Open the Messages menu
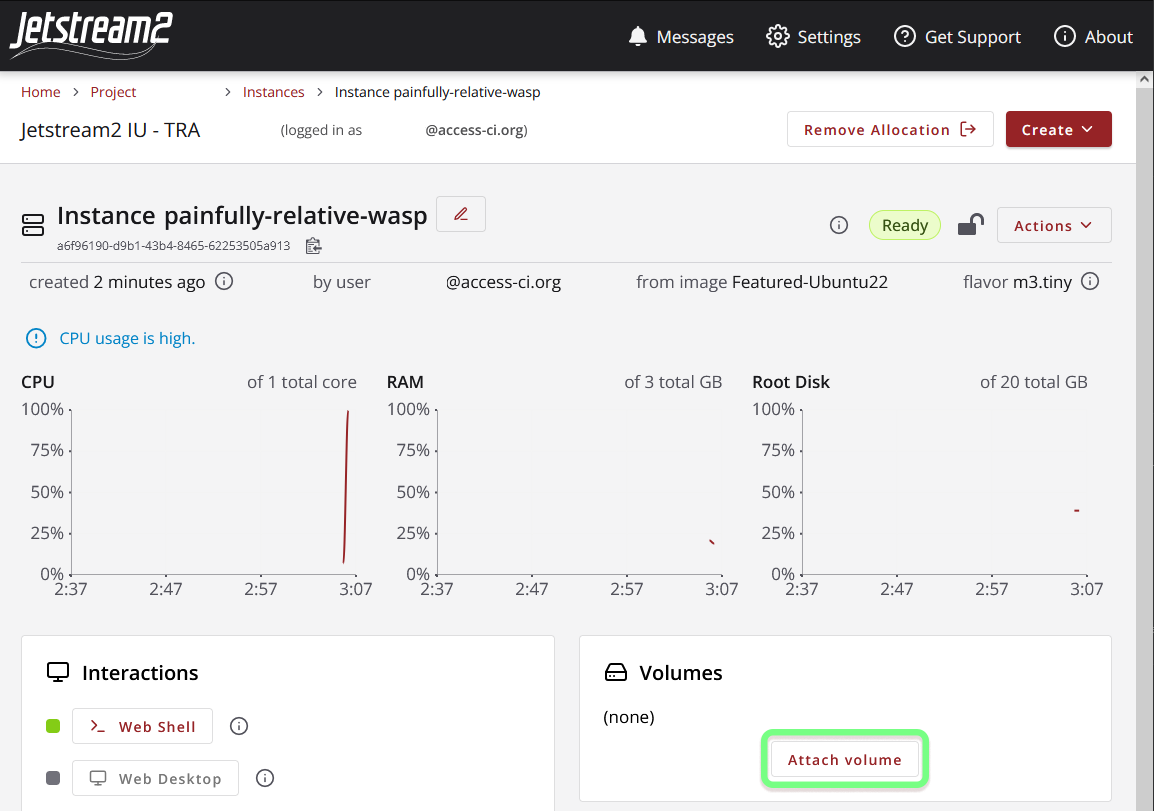Screen dimensions: 1154x811 (x=681, y=36)
